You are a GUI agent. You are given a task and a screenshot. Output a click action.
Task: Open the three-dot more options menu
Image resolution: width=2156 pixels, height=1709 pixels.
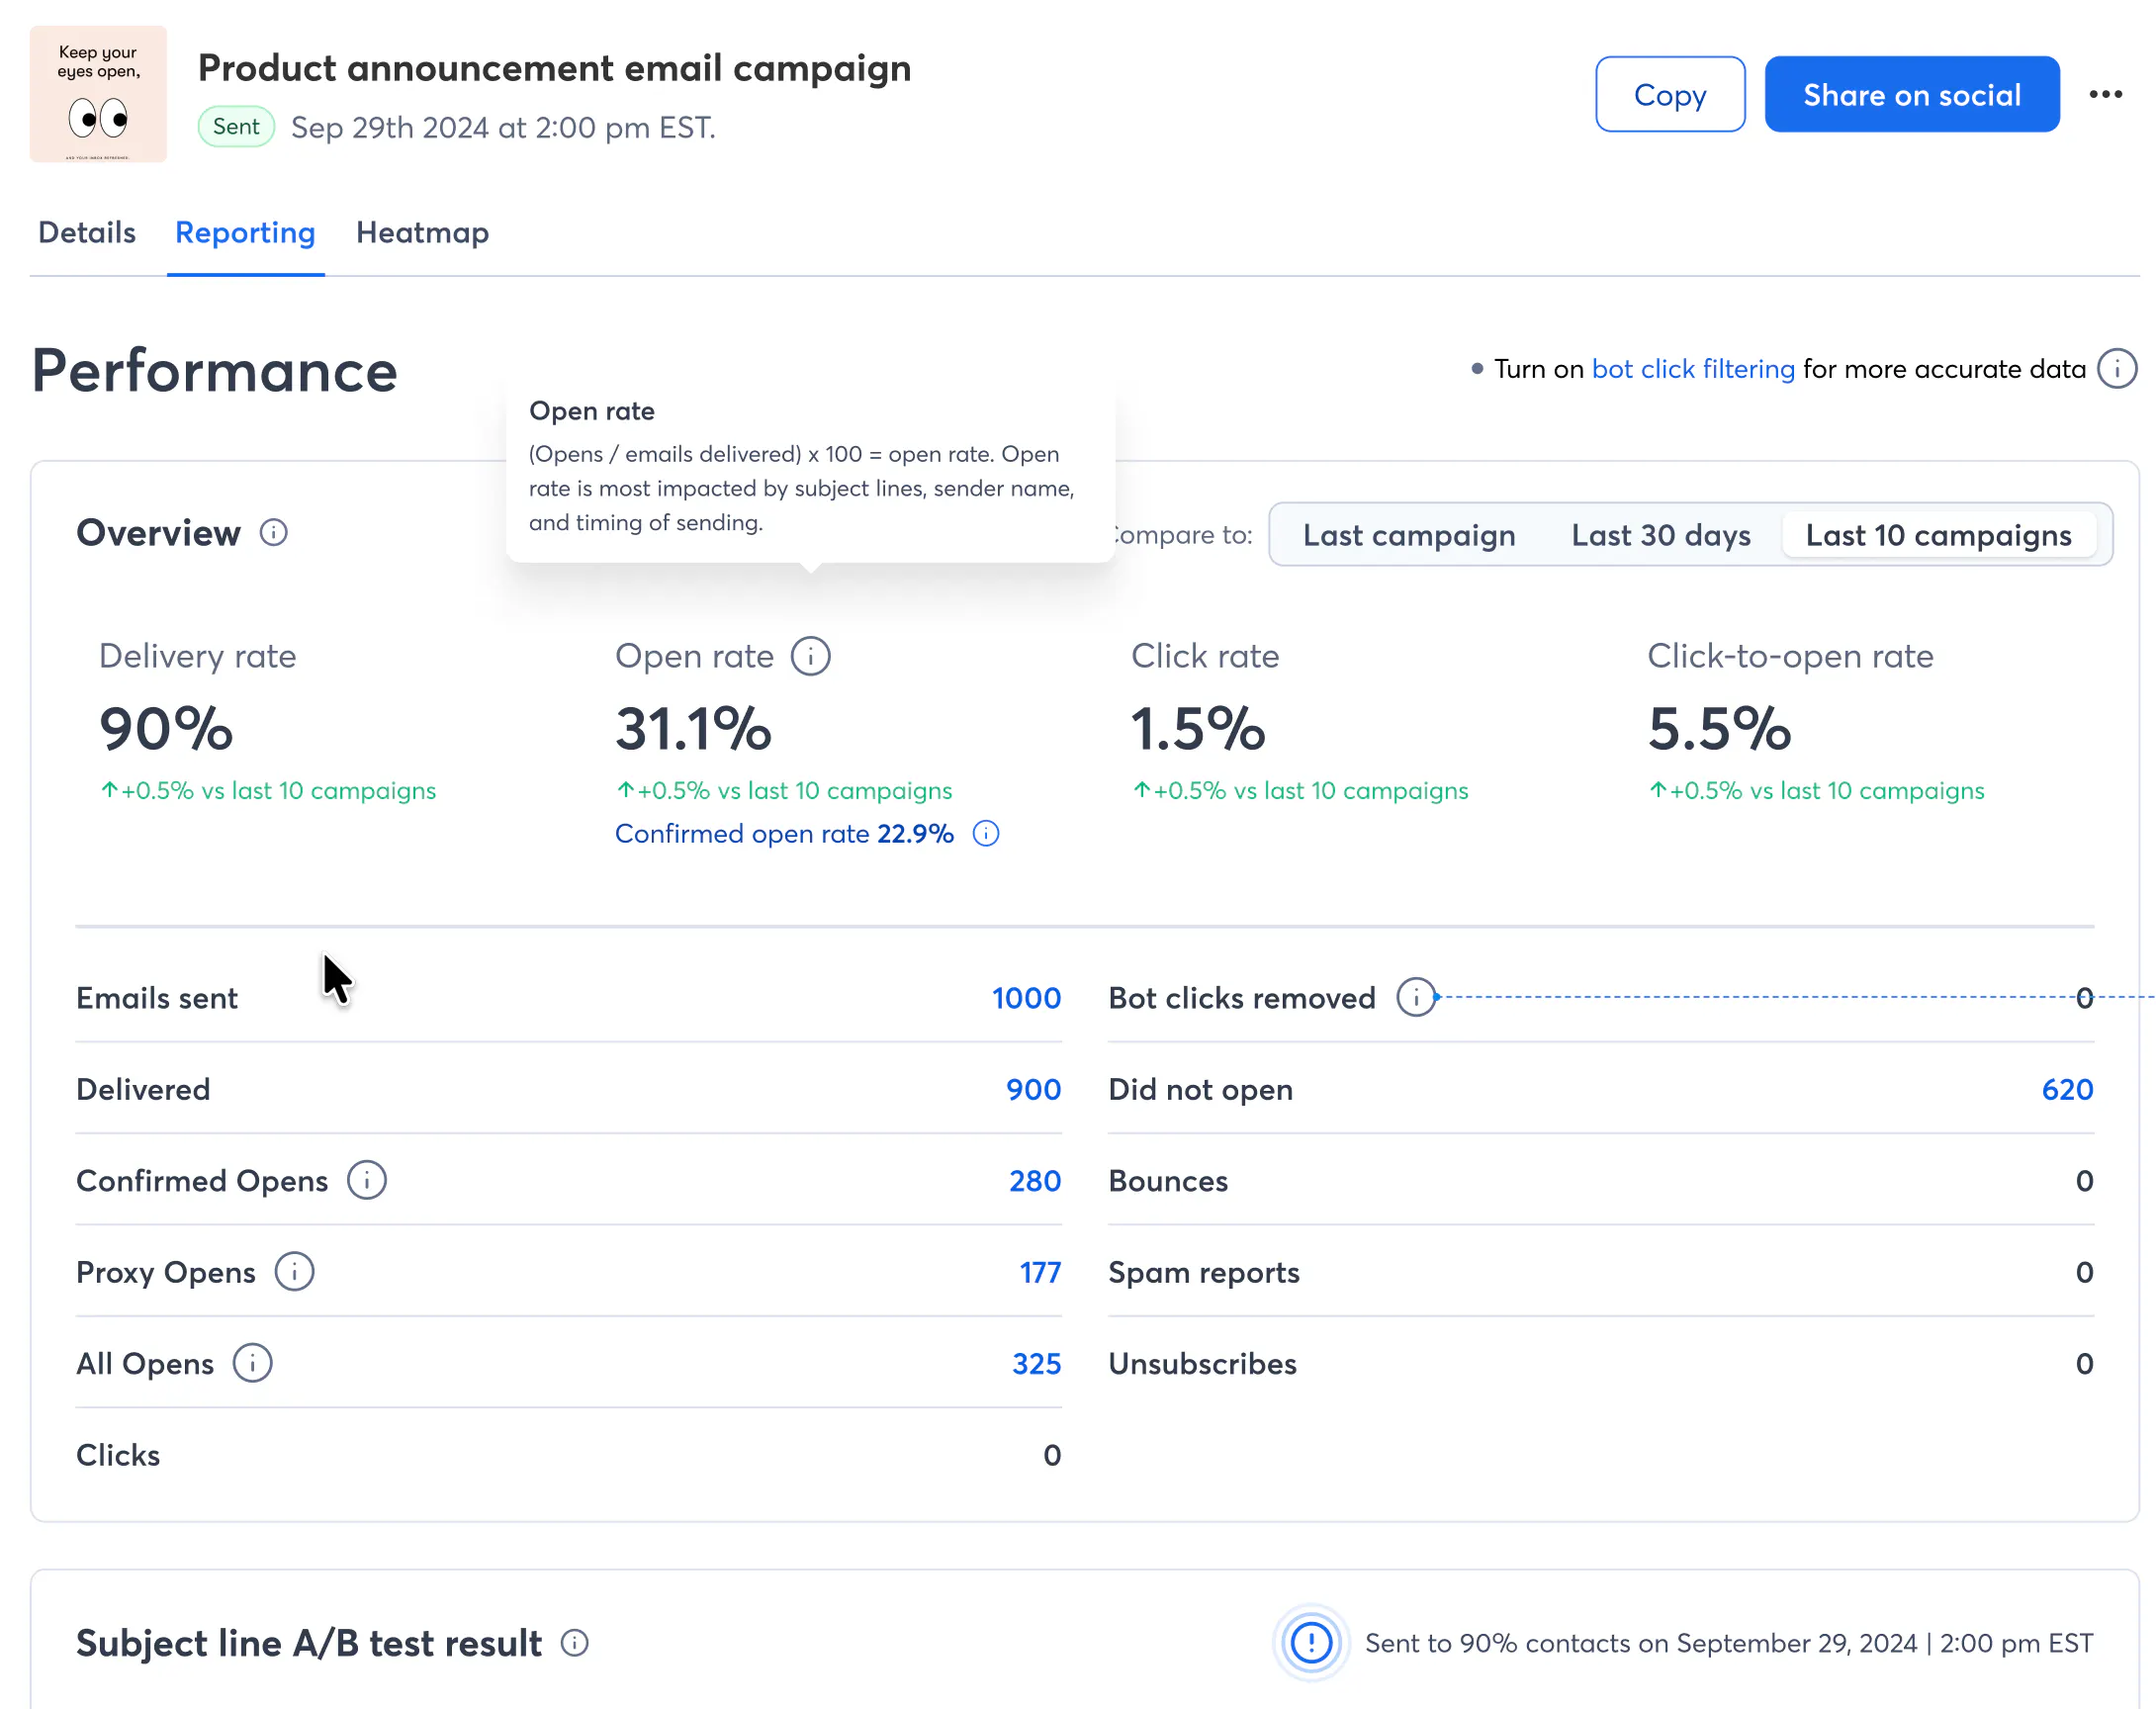point(2105,94)
